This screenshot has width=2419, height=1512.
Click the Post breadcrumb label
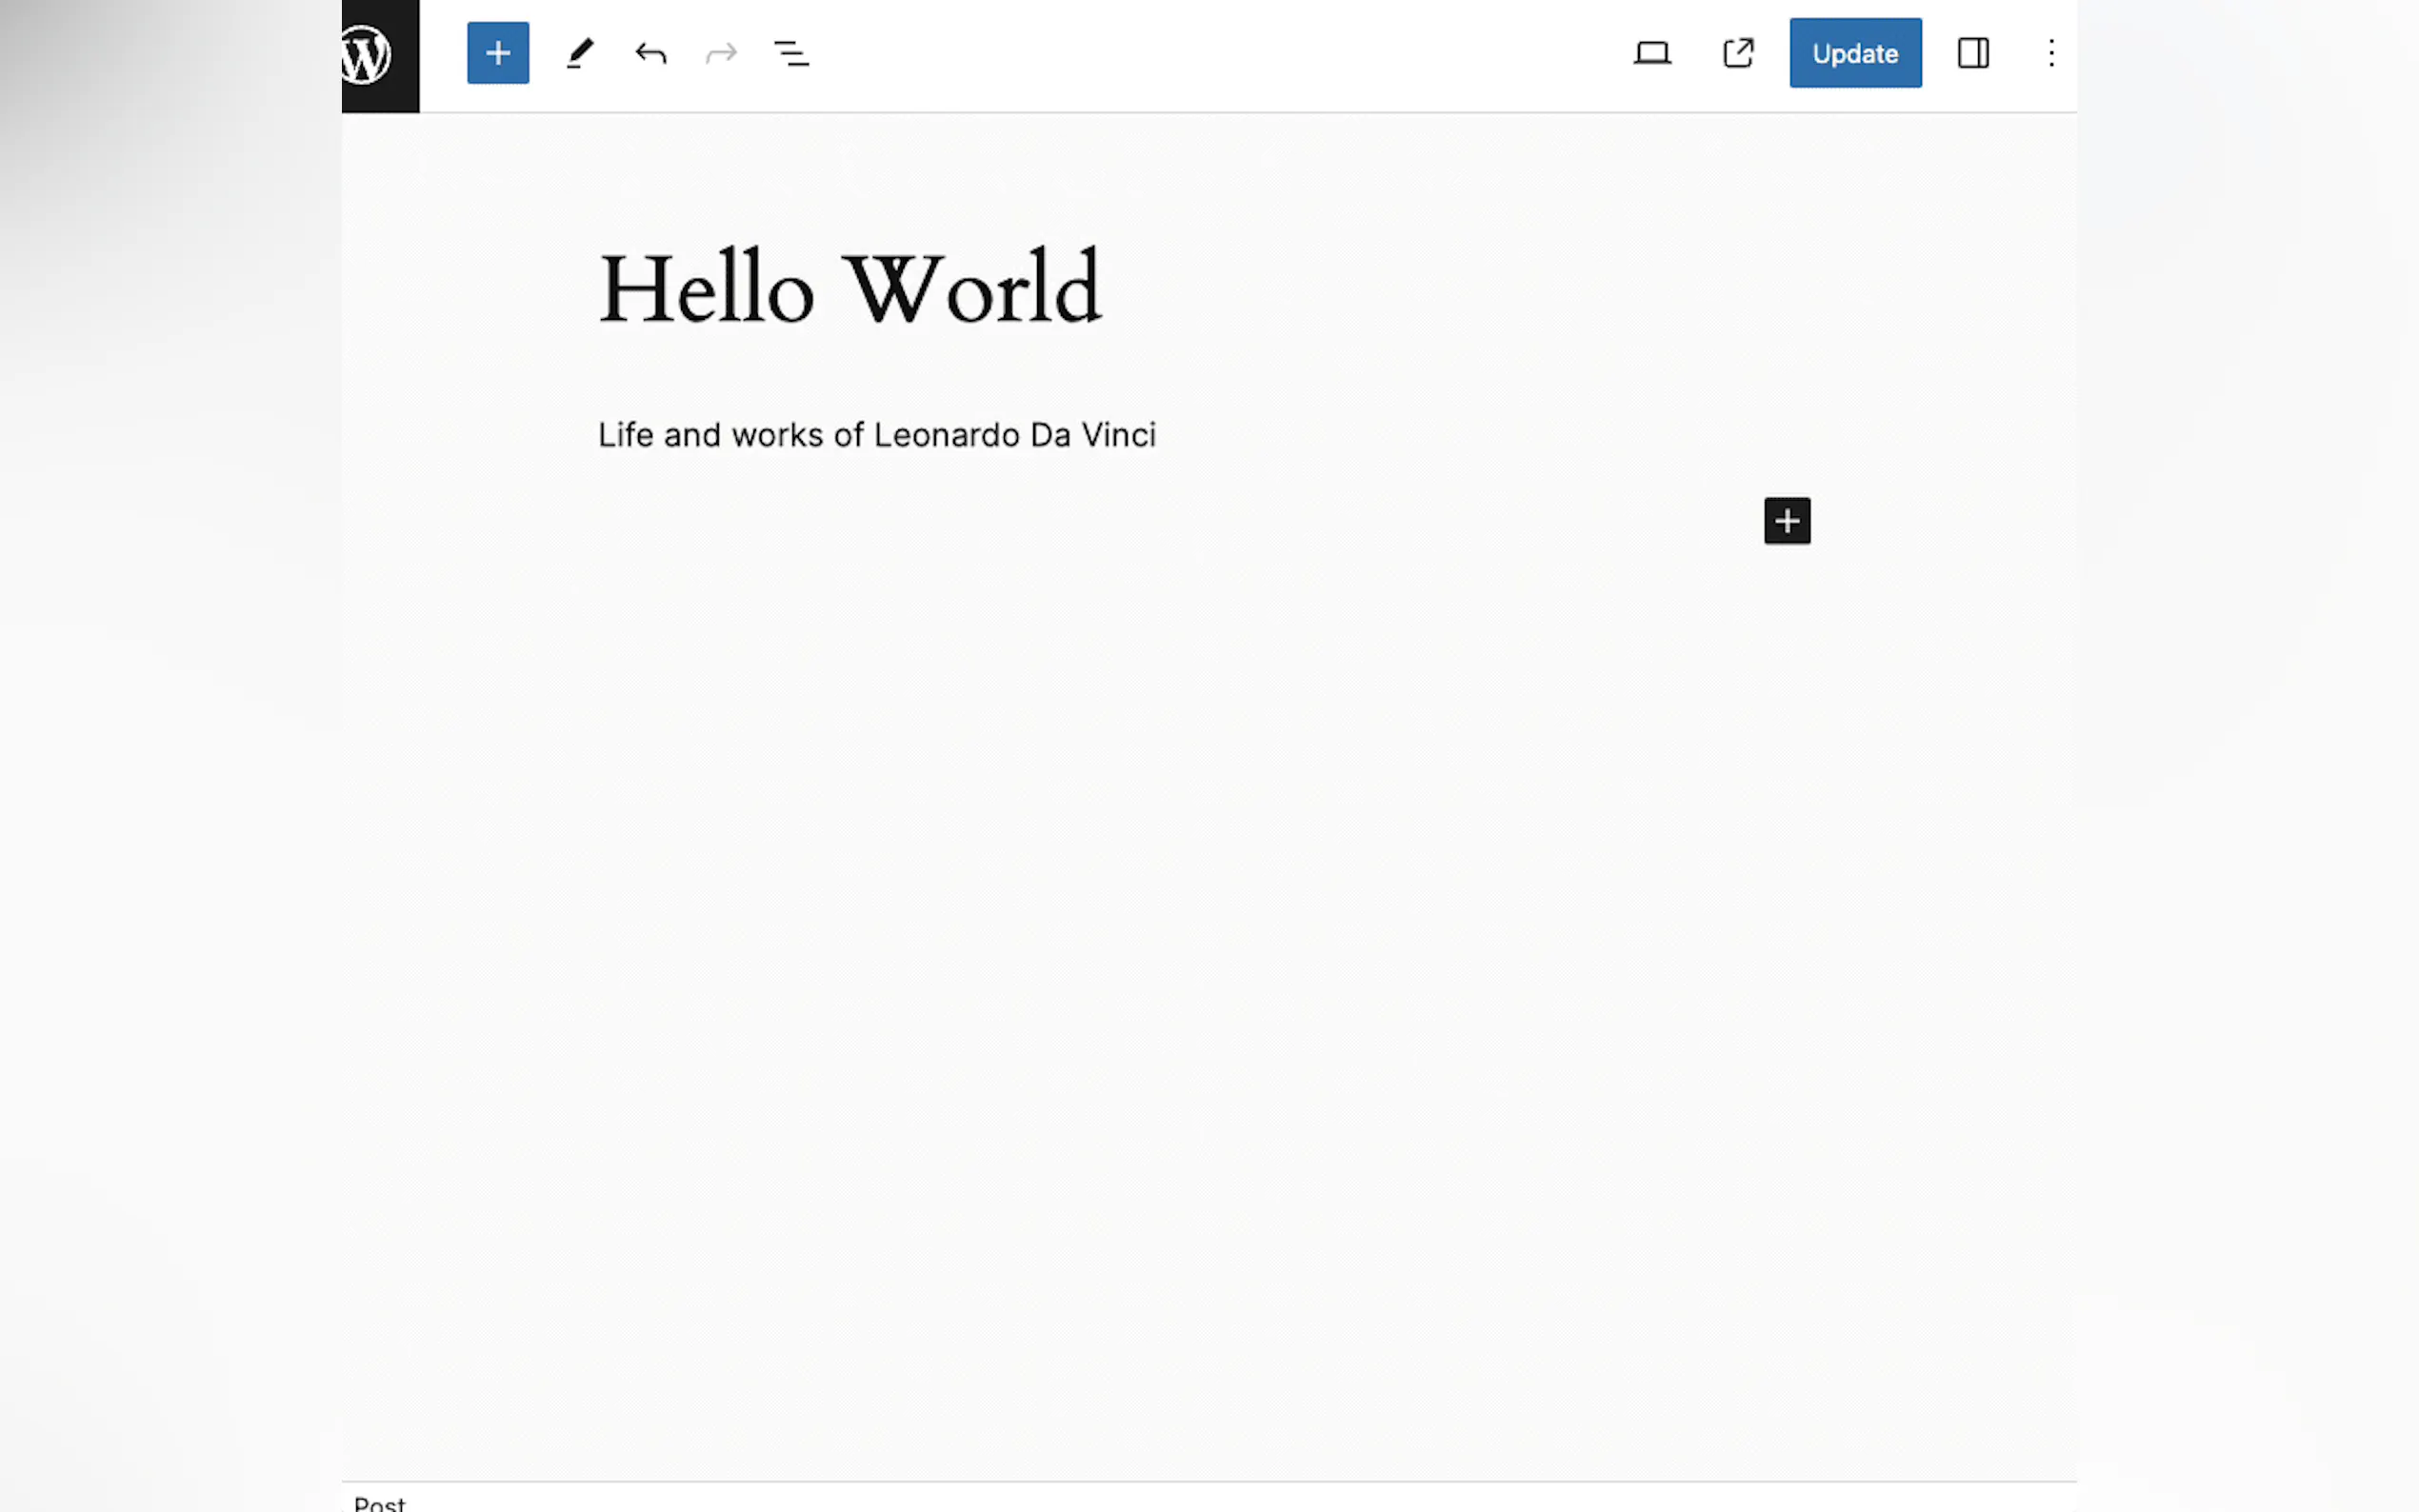378,1502
